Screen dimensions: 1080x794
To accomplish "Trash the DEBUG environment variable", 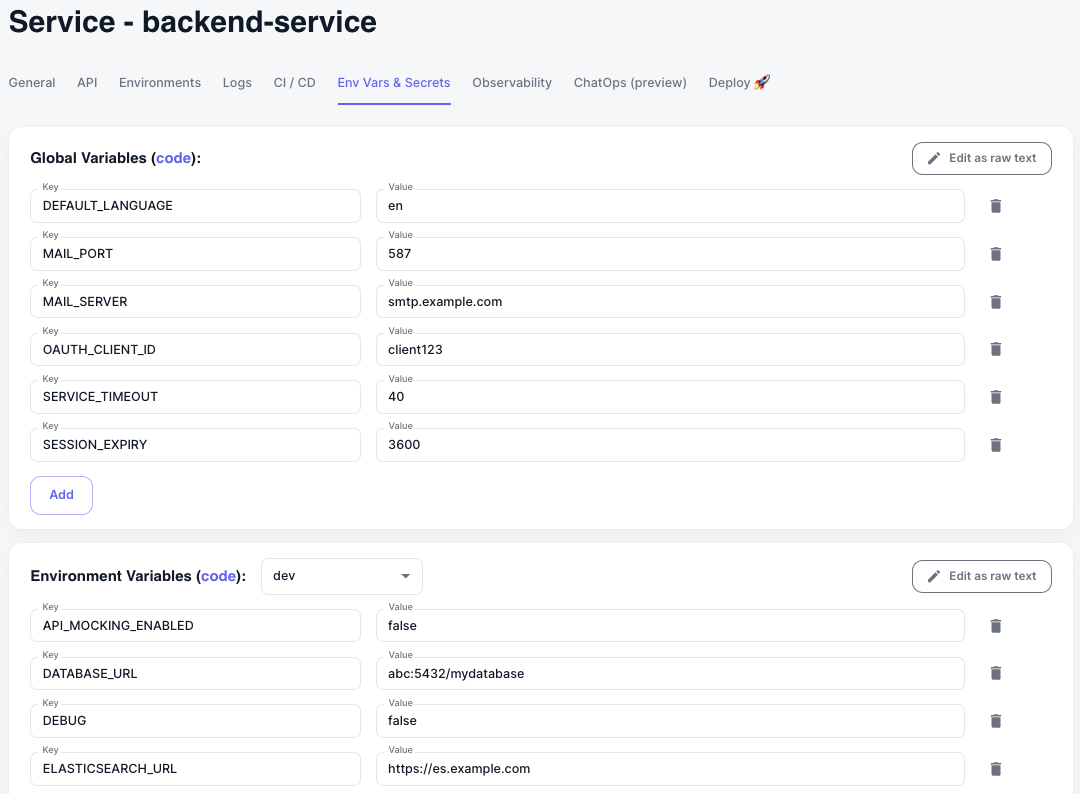I will 995,721.
